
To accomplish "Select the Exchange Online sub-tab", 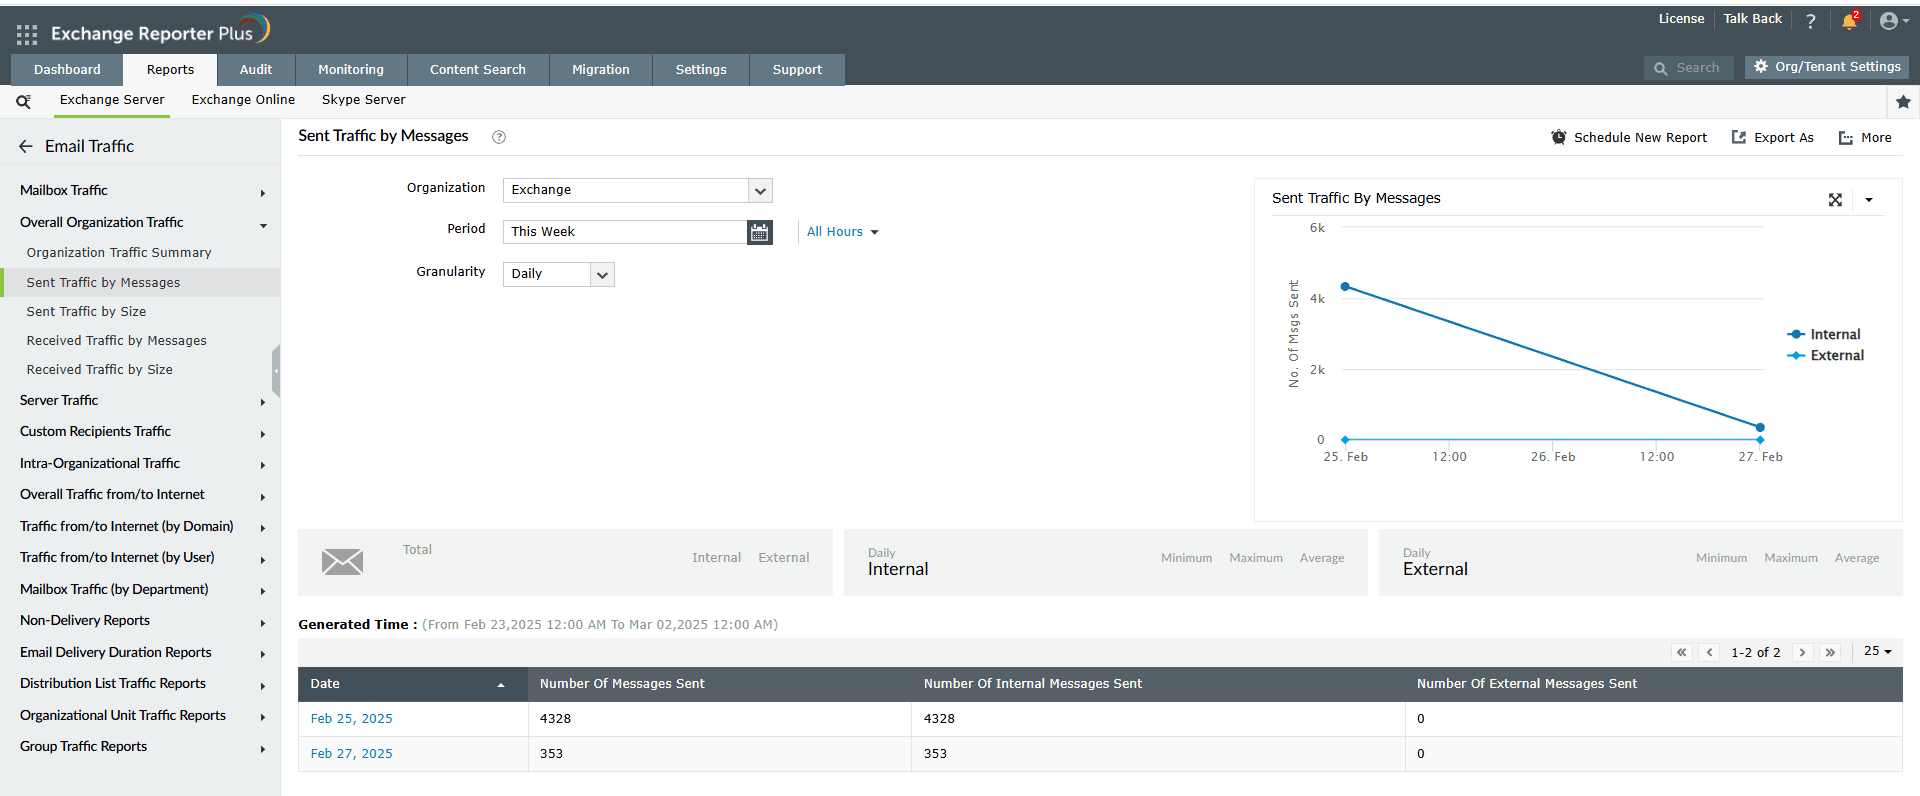I will (243, 100).
